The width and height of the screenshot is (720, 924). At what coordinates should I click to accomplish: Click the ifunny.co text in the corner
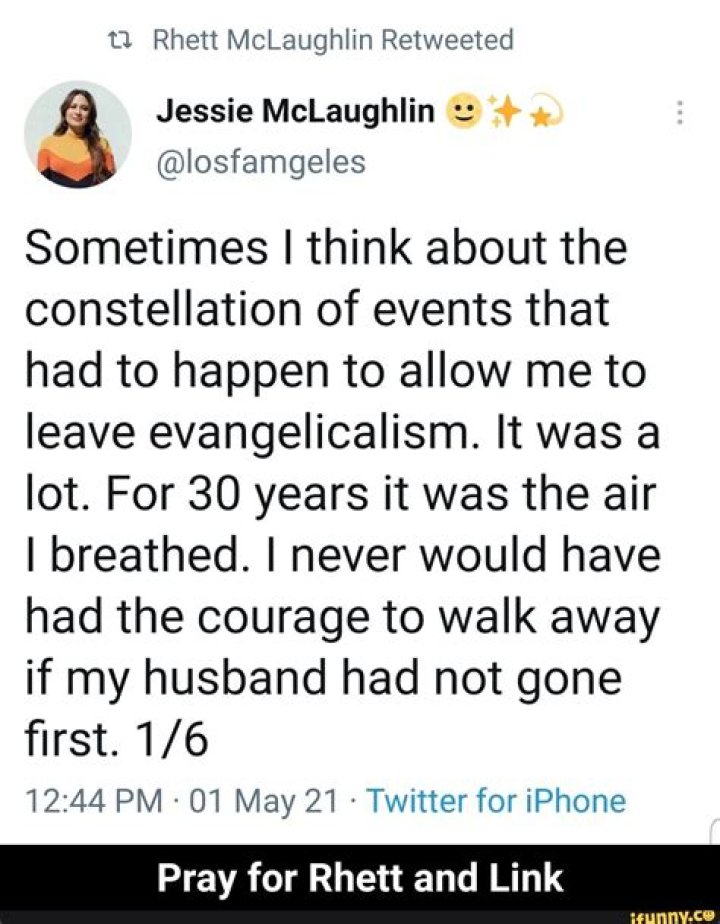(x=671, y=916)
